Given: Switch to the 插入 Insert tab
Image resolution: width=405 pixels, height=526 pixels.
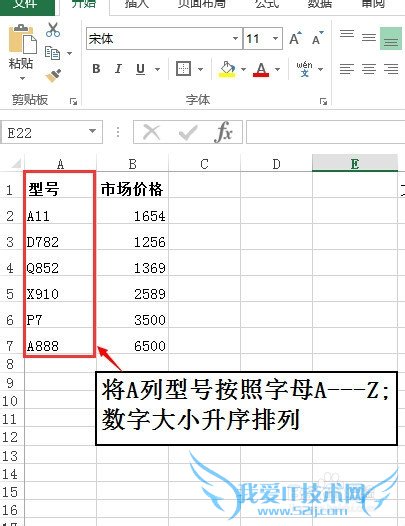Looking at the screenshot, I should pyautogui.click(x=136, y=5).
